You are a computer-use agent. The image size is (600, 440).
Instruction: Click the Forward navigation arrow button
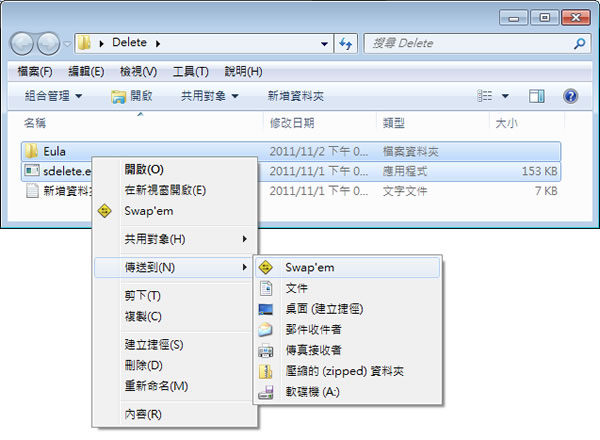(x=48, y=44)
